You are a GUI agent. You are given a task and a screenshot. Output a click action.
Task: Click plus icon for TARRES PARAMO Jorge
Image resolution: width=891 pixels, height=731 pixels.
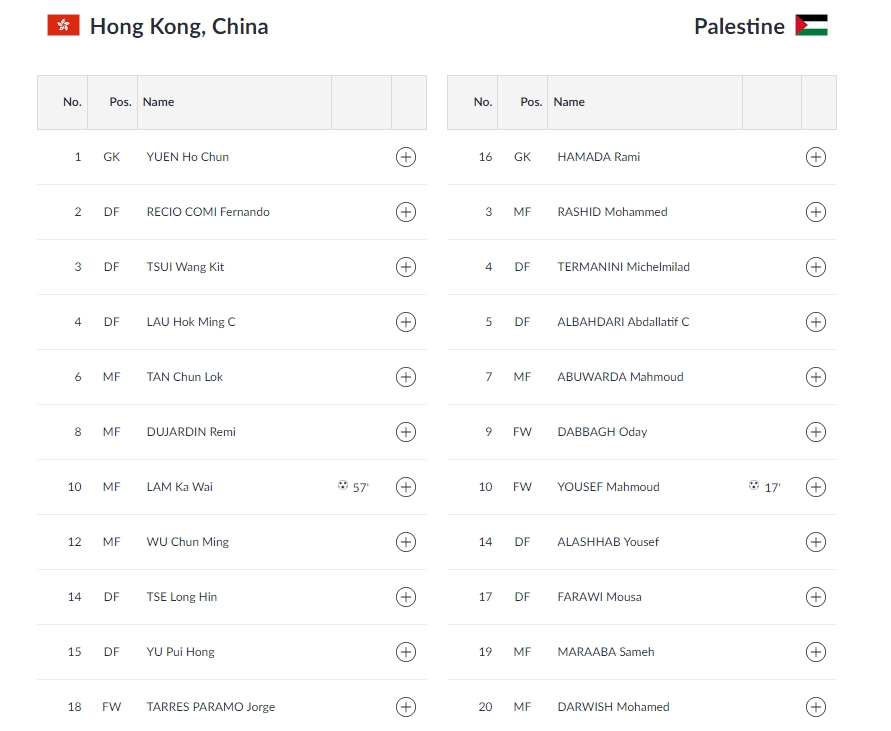406,707
